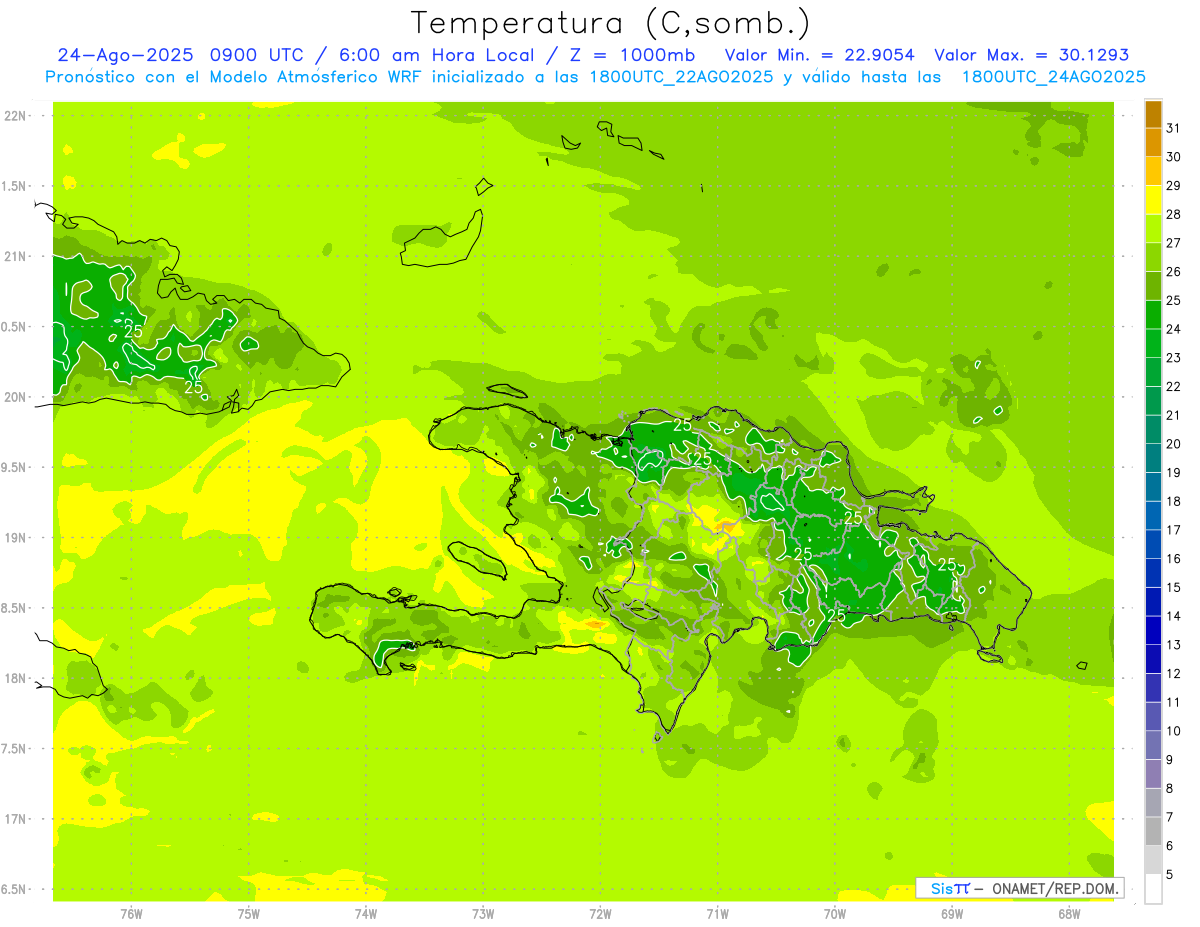Click the "70W" longitude label
The image size is (1200, 927).
tap(835, 913)
